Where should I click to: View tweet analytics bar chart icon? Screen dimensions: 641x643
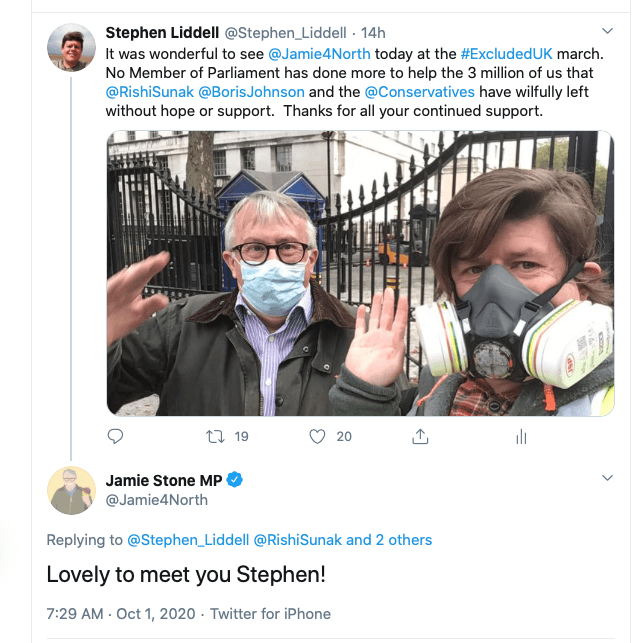520,437
